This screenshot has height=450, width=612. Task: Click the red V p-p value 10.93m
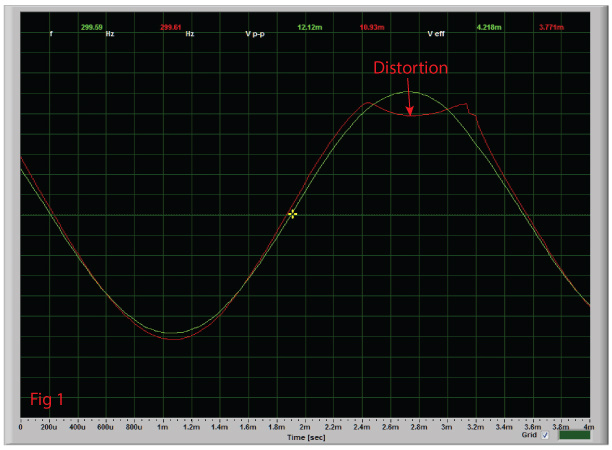pos(372,27)
